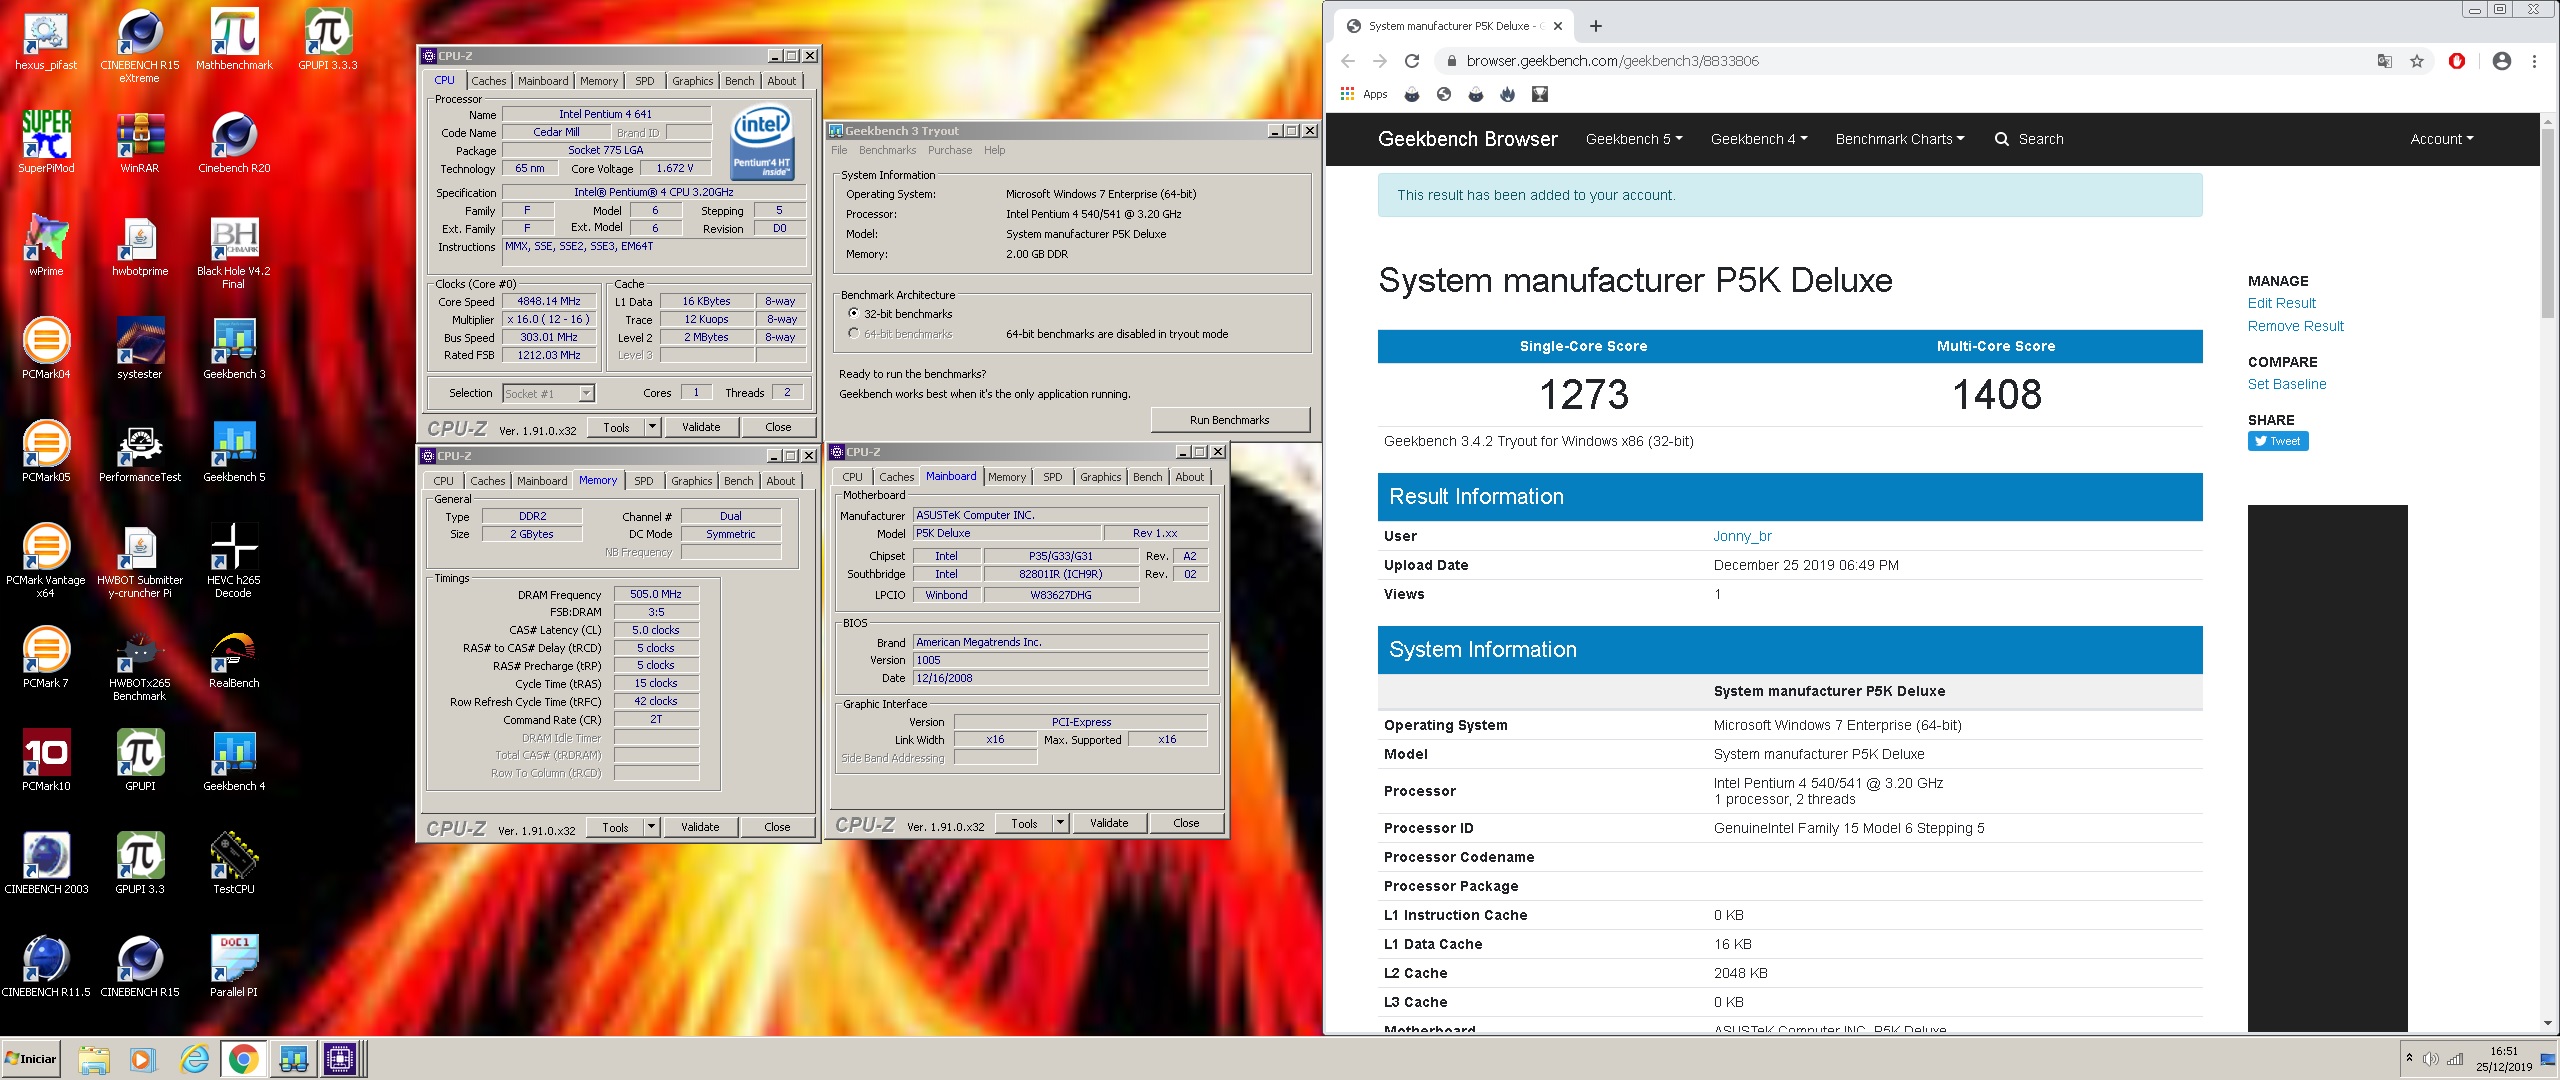Click the CPU-Z taskbar icon

click(340, 1059)
